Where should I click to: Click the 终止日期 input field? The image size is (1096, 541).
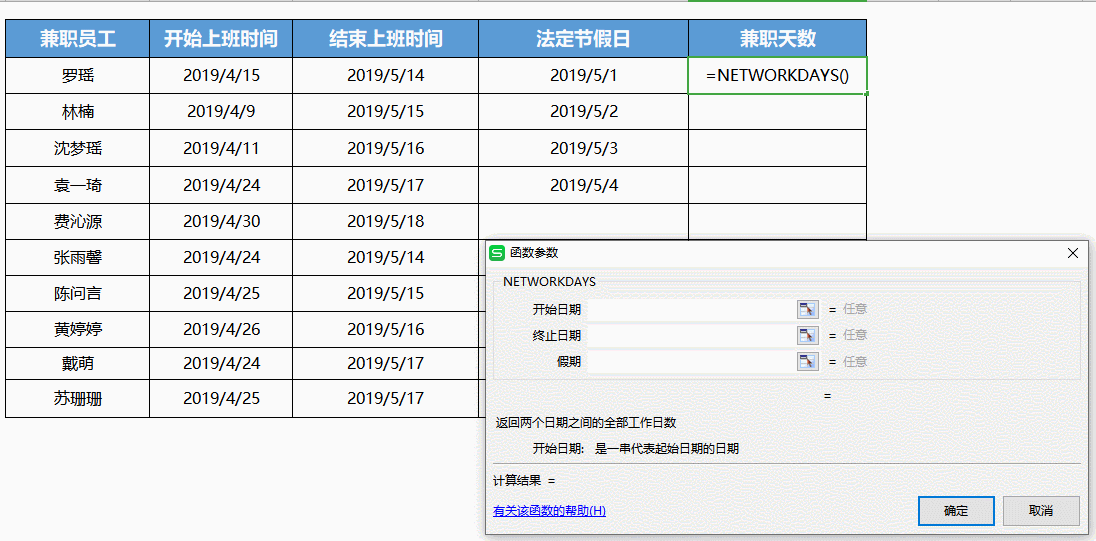click(691, 336)
